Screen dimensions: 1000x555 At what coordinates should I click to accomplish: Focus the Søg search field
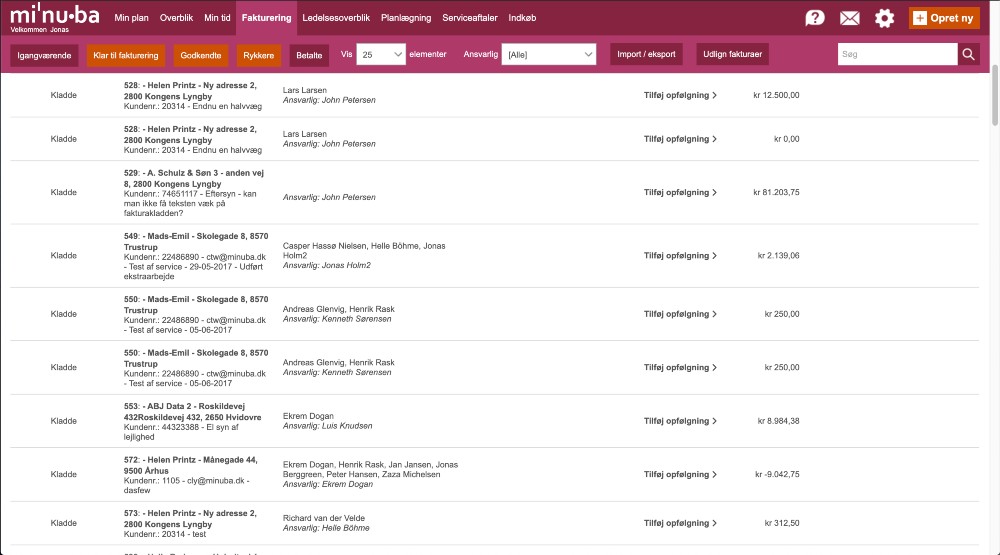point(896,55)
